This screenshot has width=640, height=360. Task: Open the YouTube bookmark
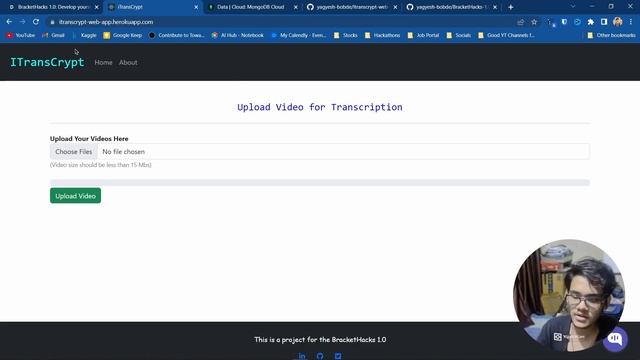[20, 36]
